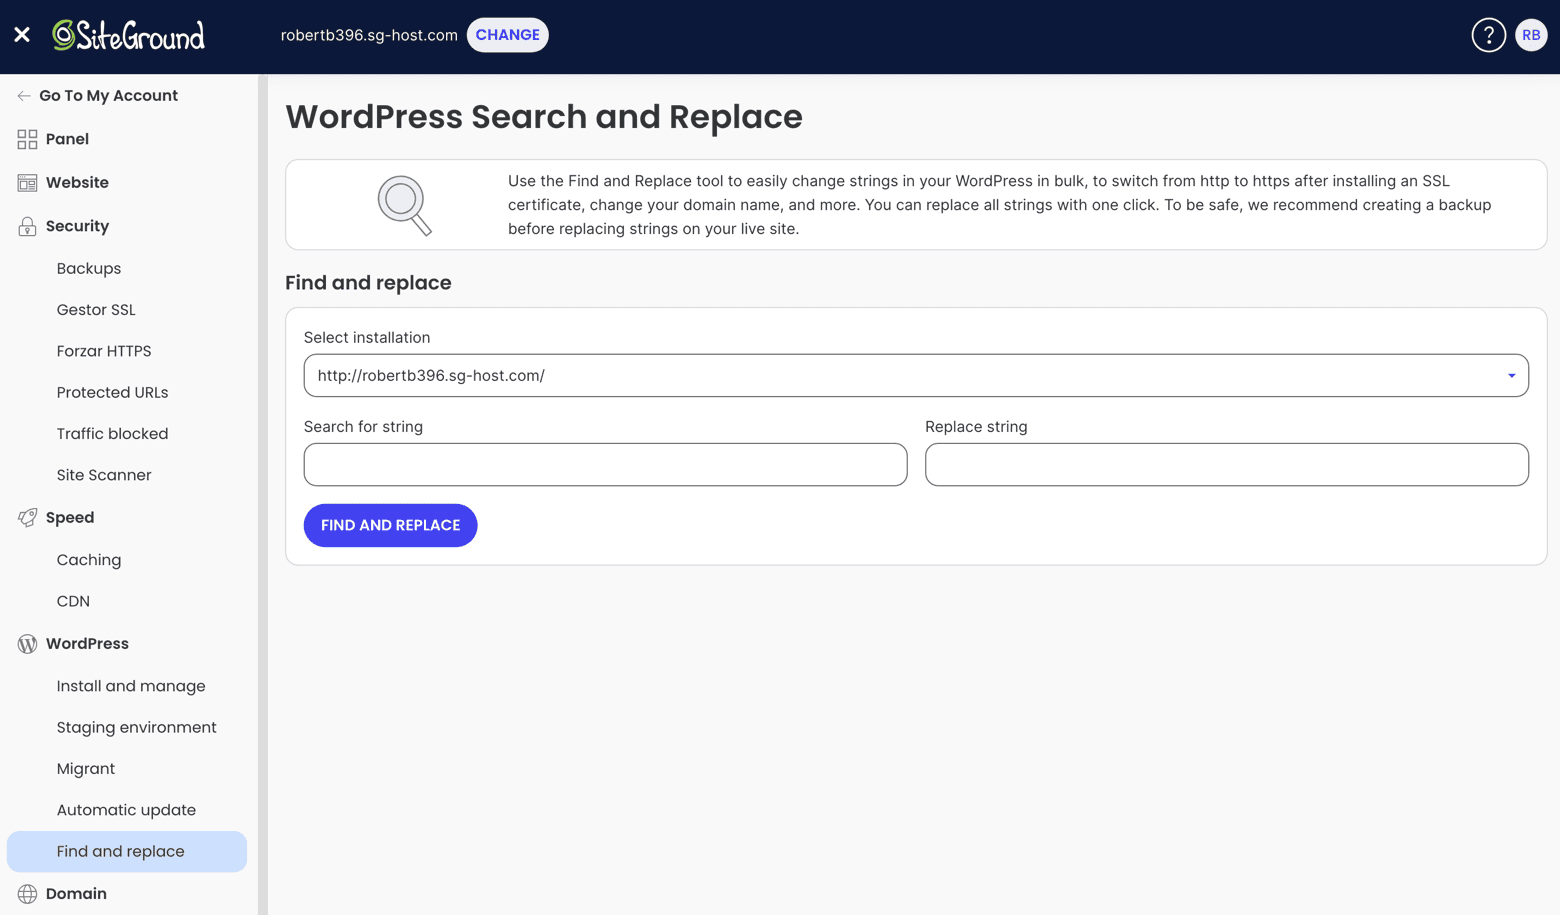This screenshot has width=1560, height=915.
Task: Open Backups under Security
Action: click(x=89, y=269)
